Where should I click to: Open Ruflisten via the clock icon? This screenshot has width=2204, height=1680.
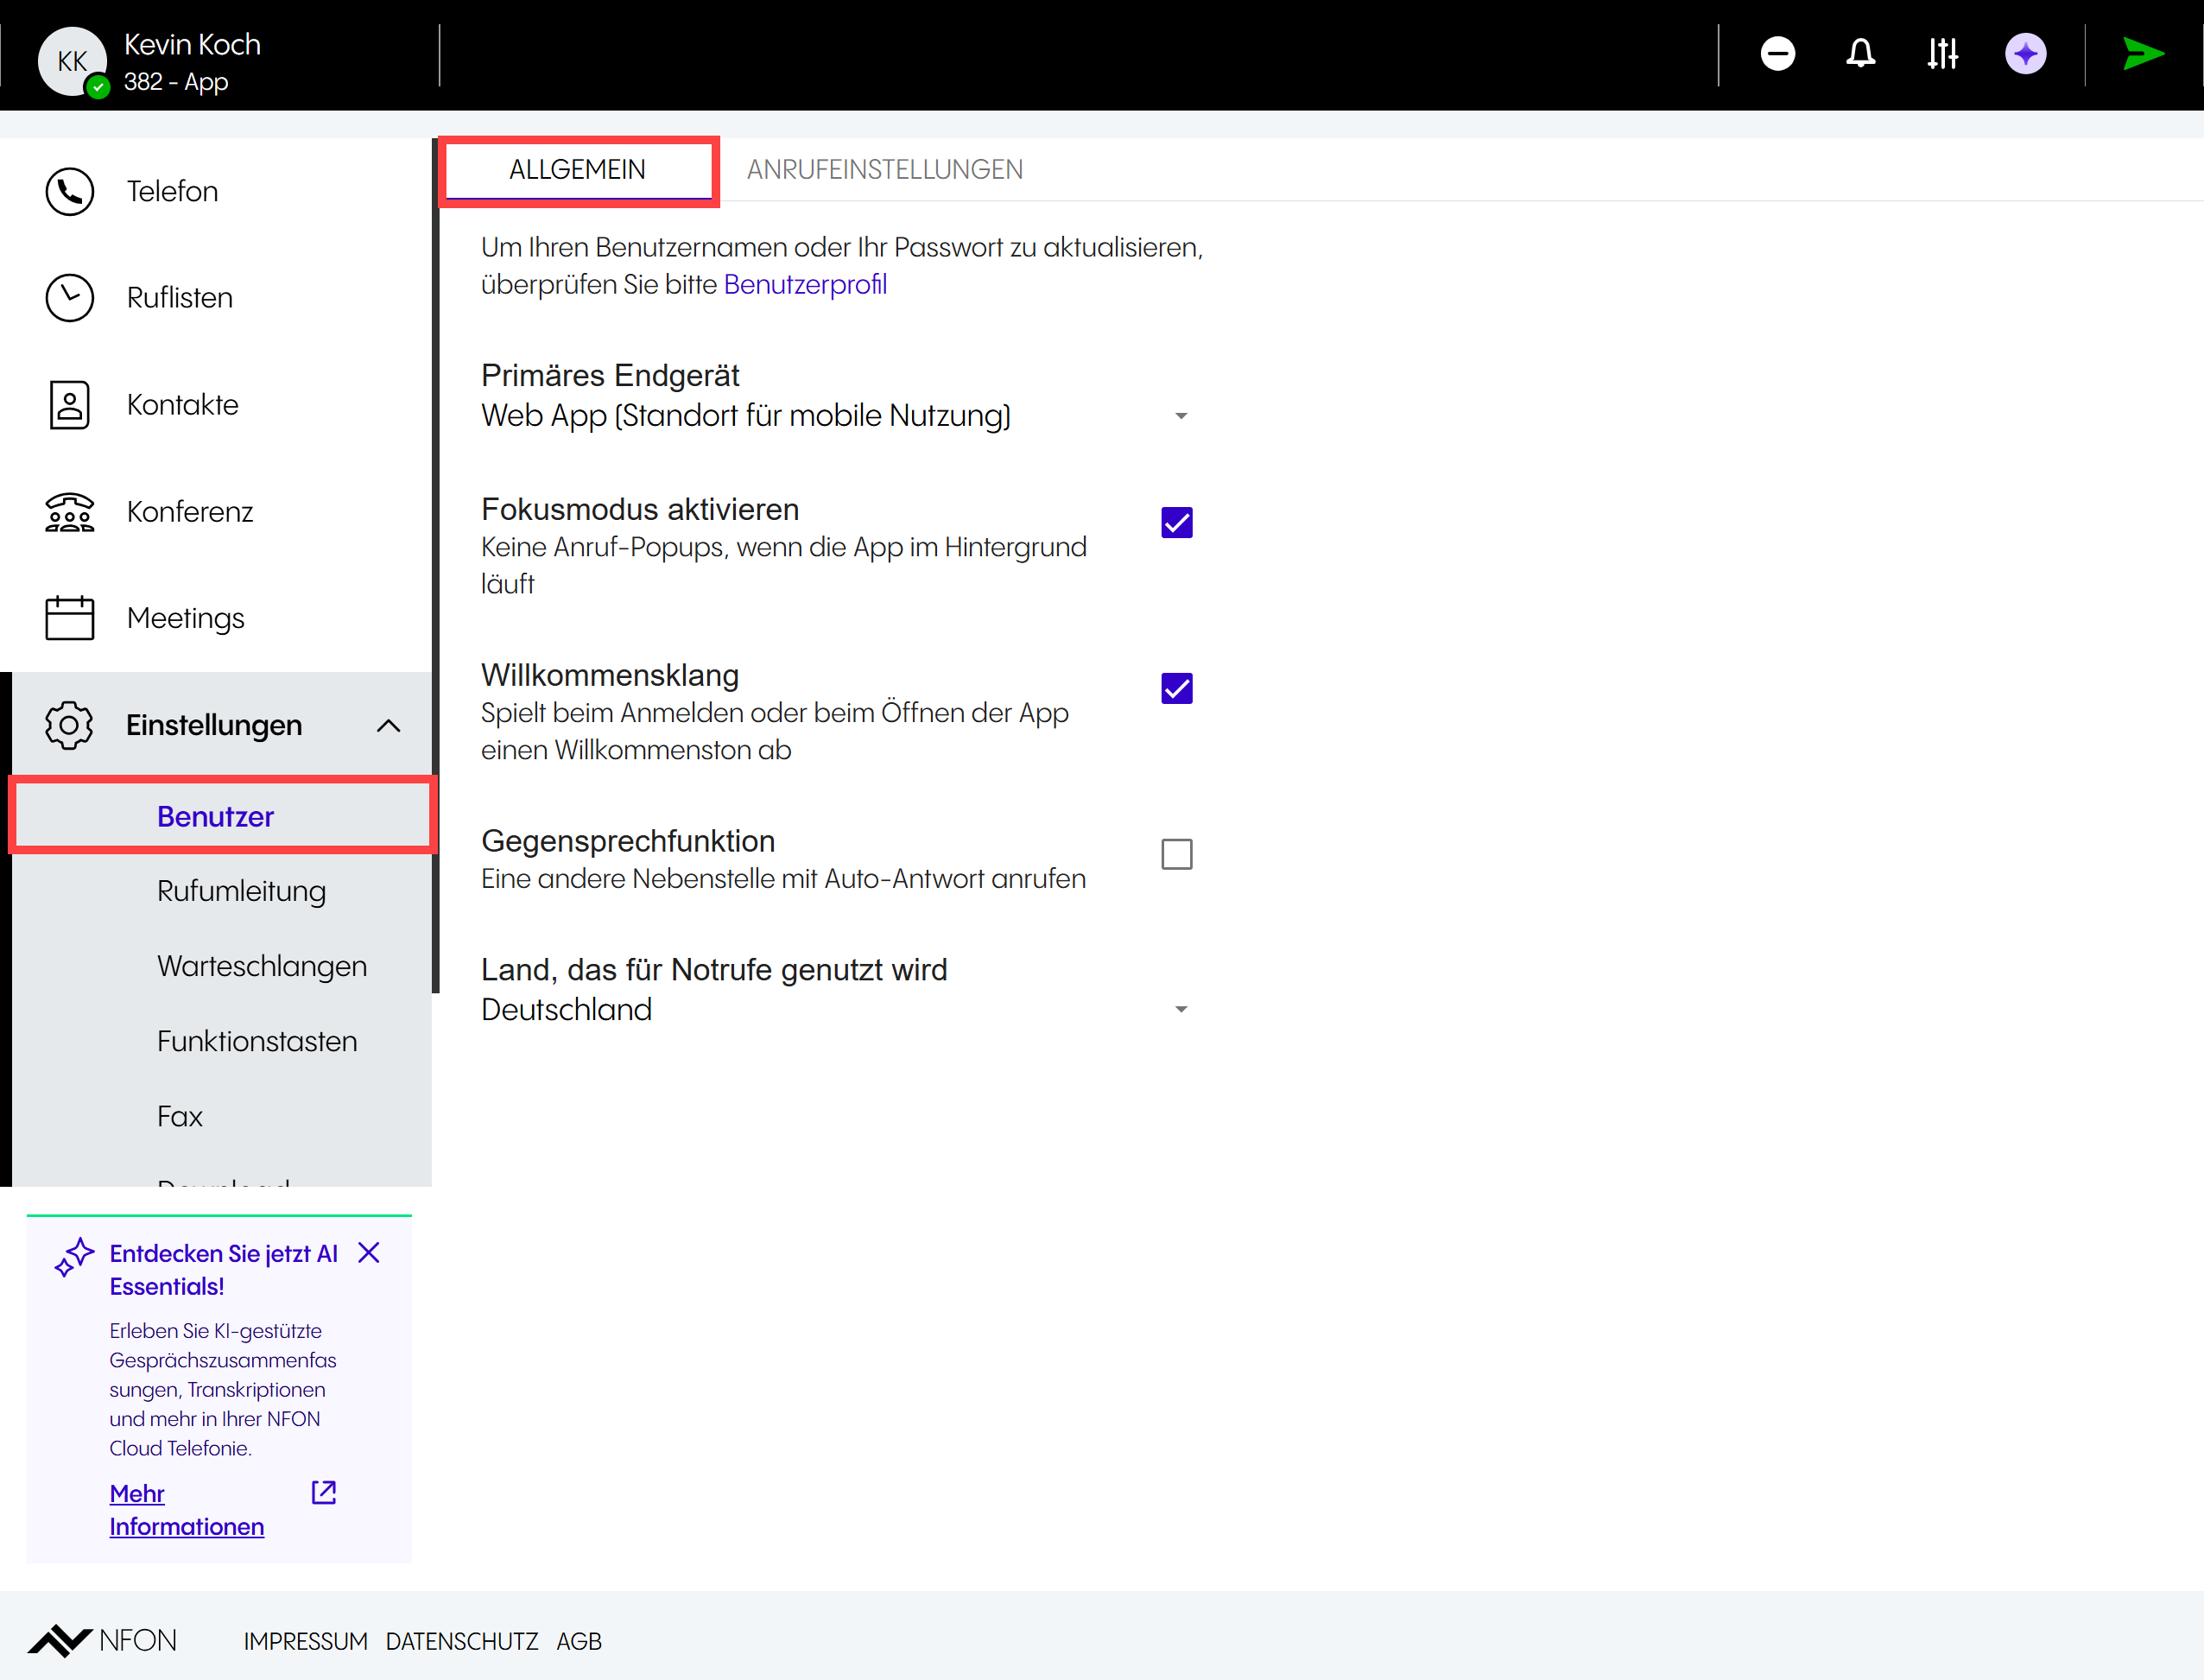coord(69,298)
